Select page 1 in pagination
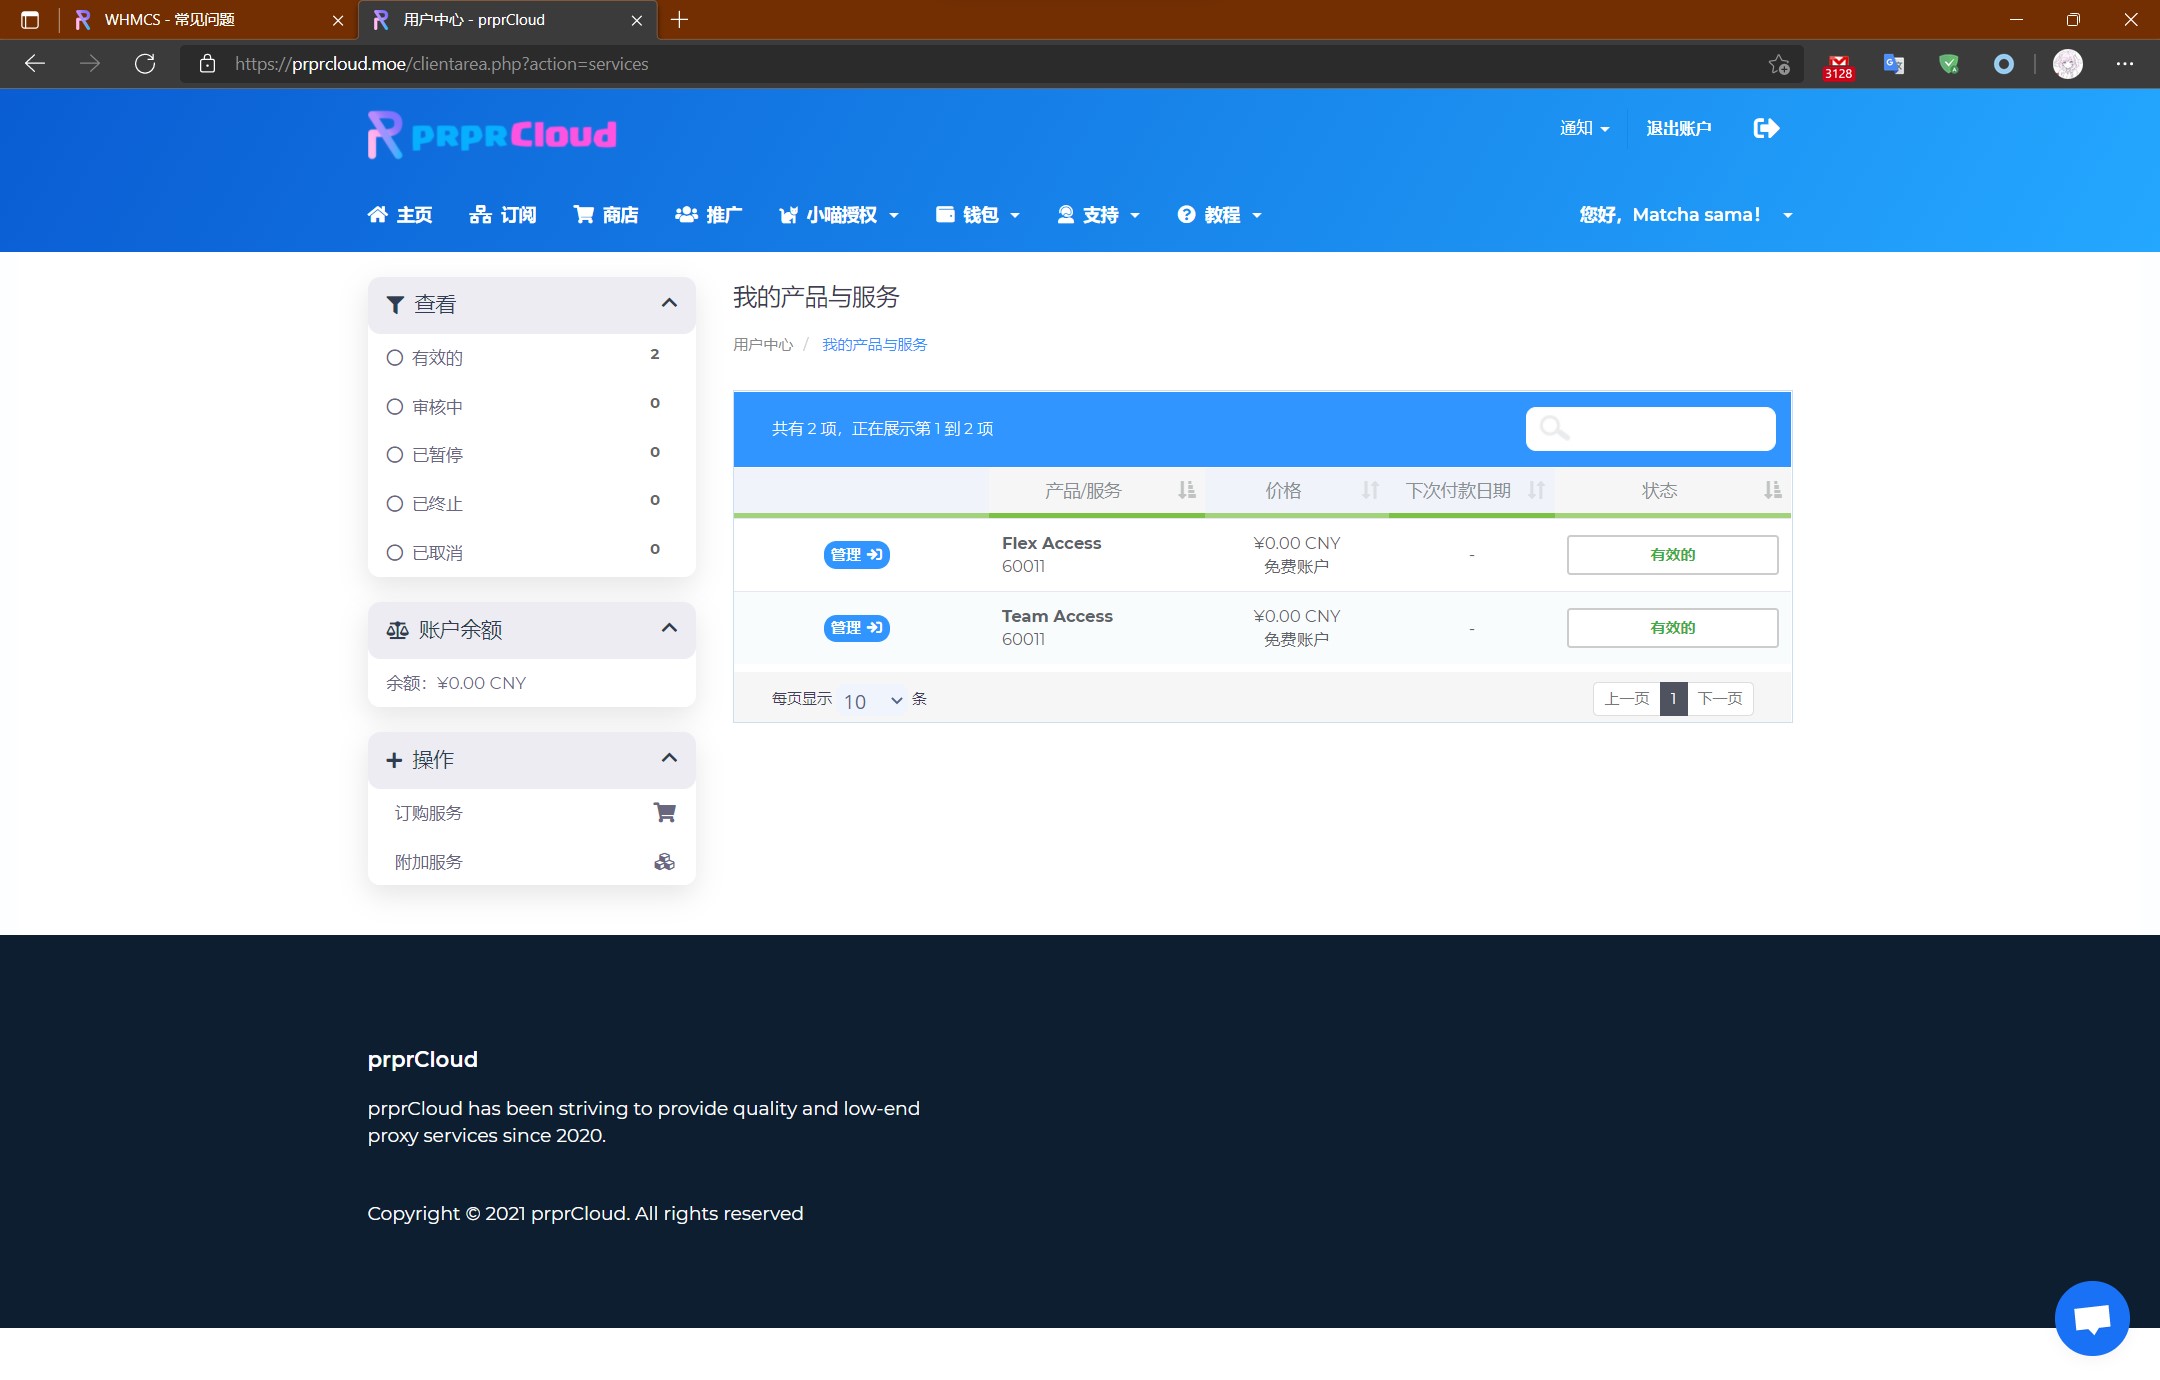 [1673, 698]
